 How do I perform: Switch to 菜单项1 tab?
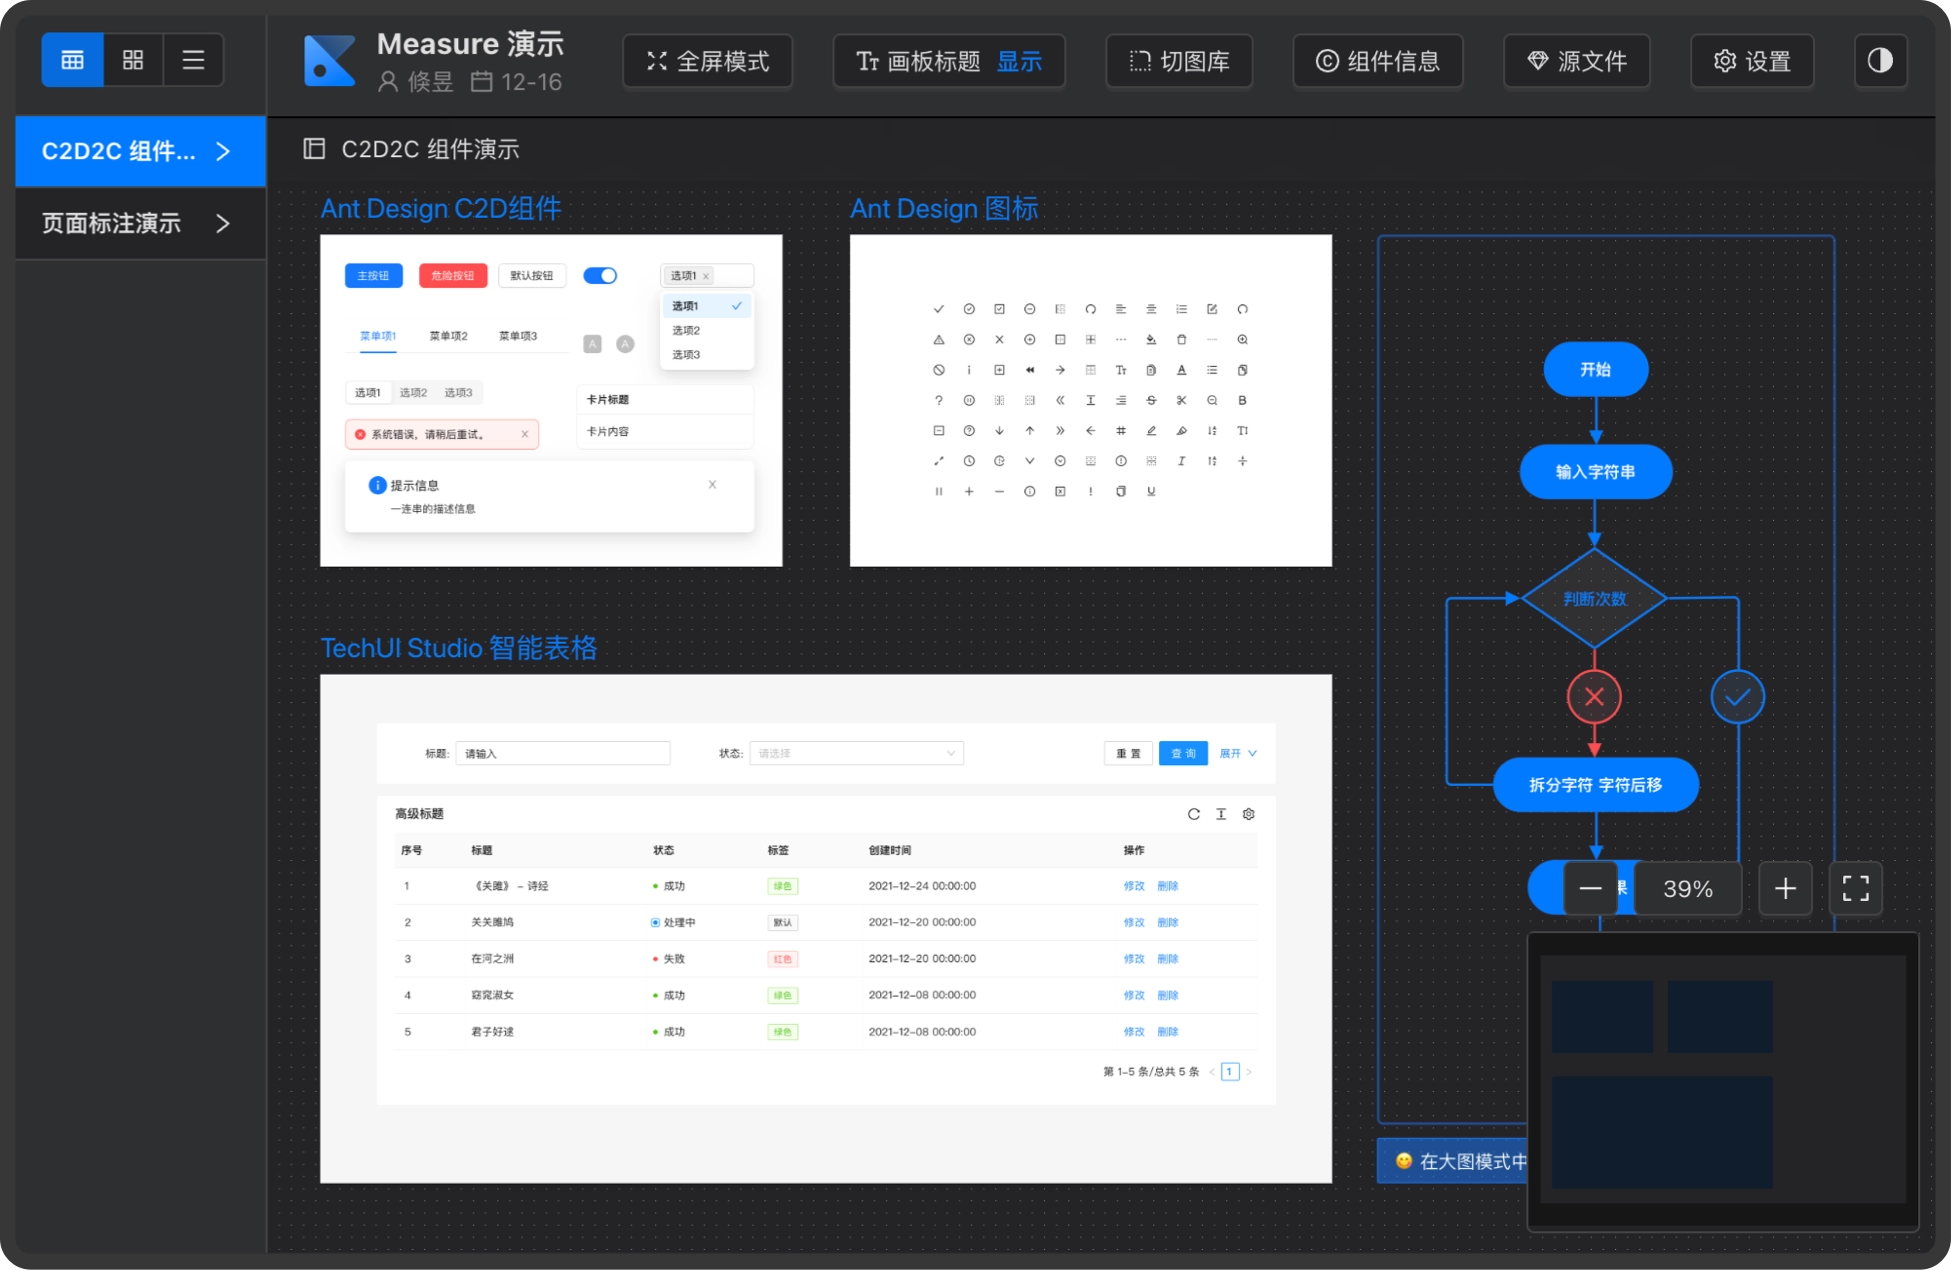(378, 336)
